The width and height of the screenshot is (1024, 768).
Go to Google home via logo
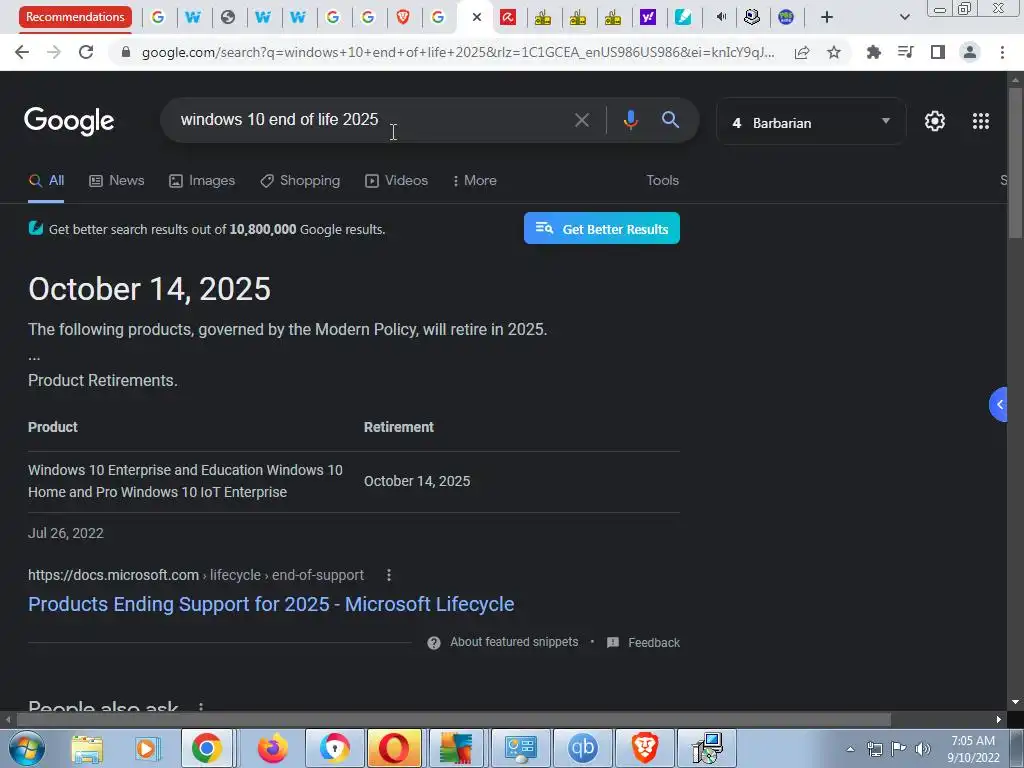(69, 121)
